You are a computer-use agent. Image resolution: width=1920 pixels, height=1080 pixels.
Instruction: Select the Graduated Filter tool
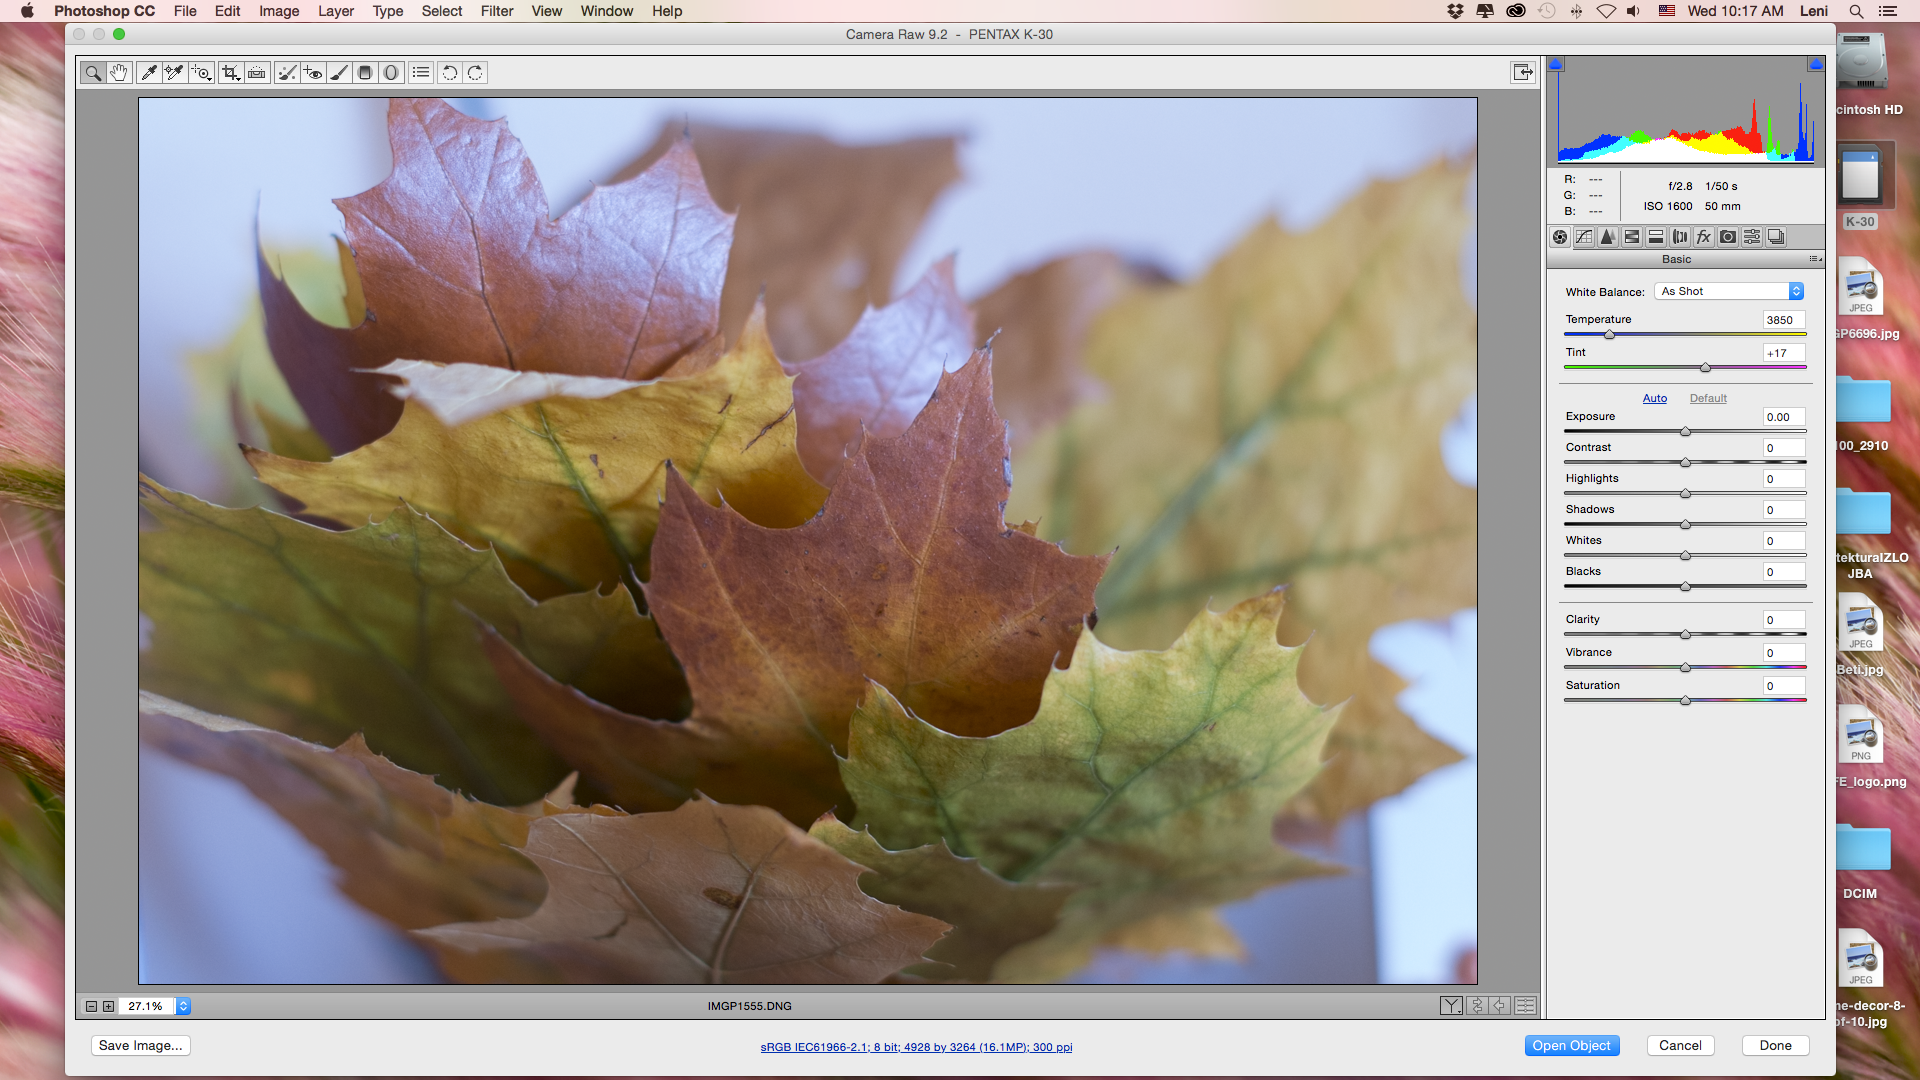365,72
